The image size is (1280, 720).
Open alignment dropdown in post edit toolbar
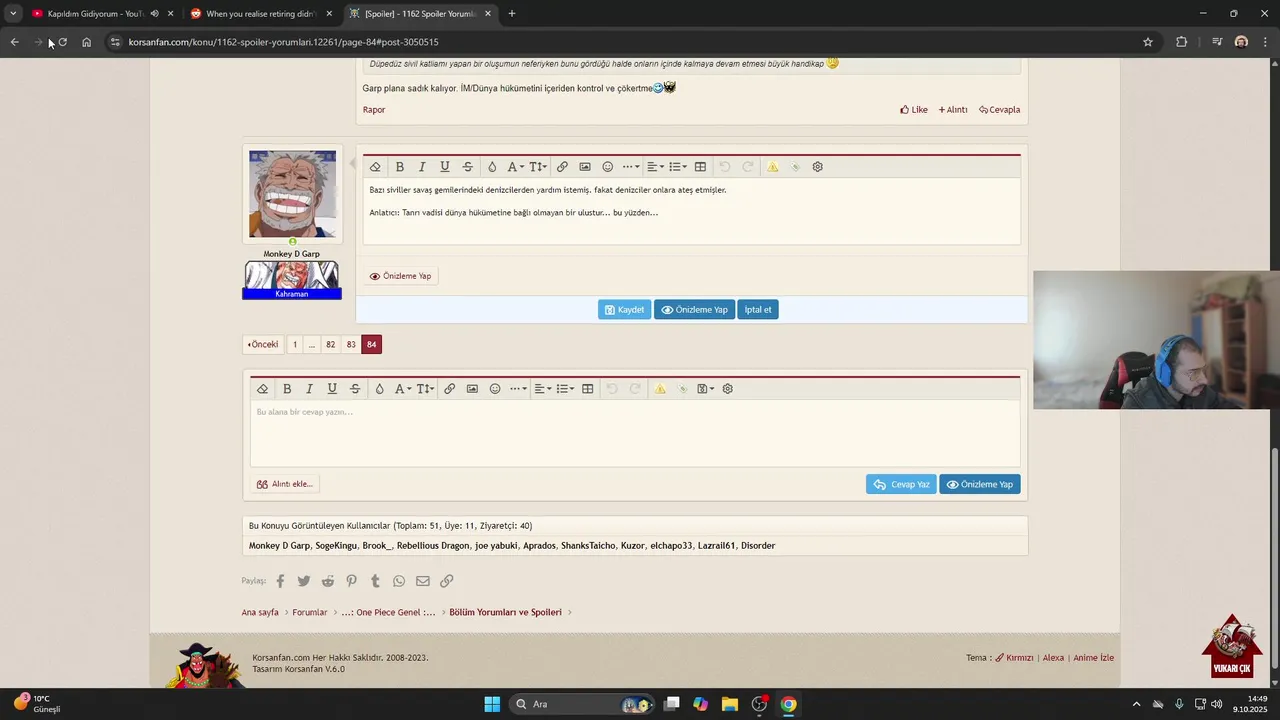point(655,167)
